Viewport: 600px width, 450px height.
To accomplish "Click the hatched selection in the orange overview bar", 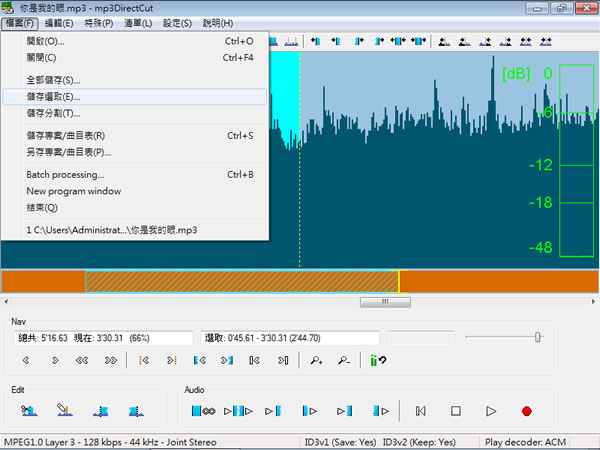I will pyautogui.click(x=242, y=282).
